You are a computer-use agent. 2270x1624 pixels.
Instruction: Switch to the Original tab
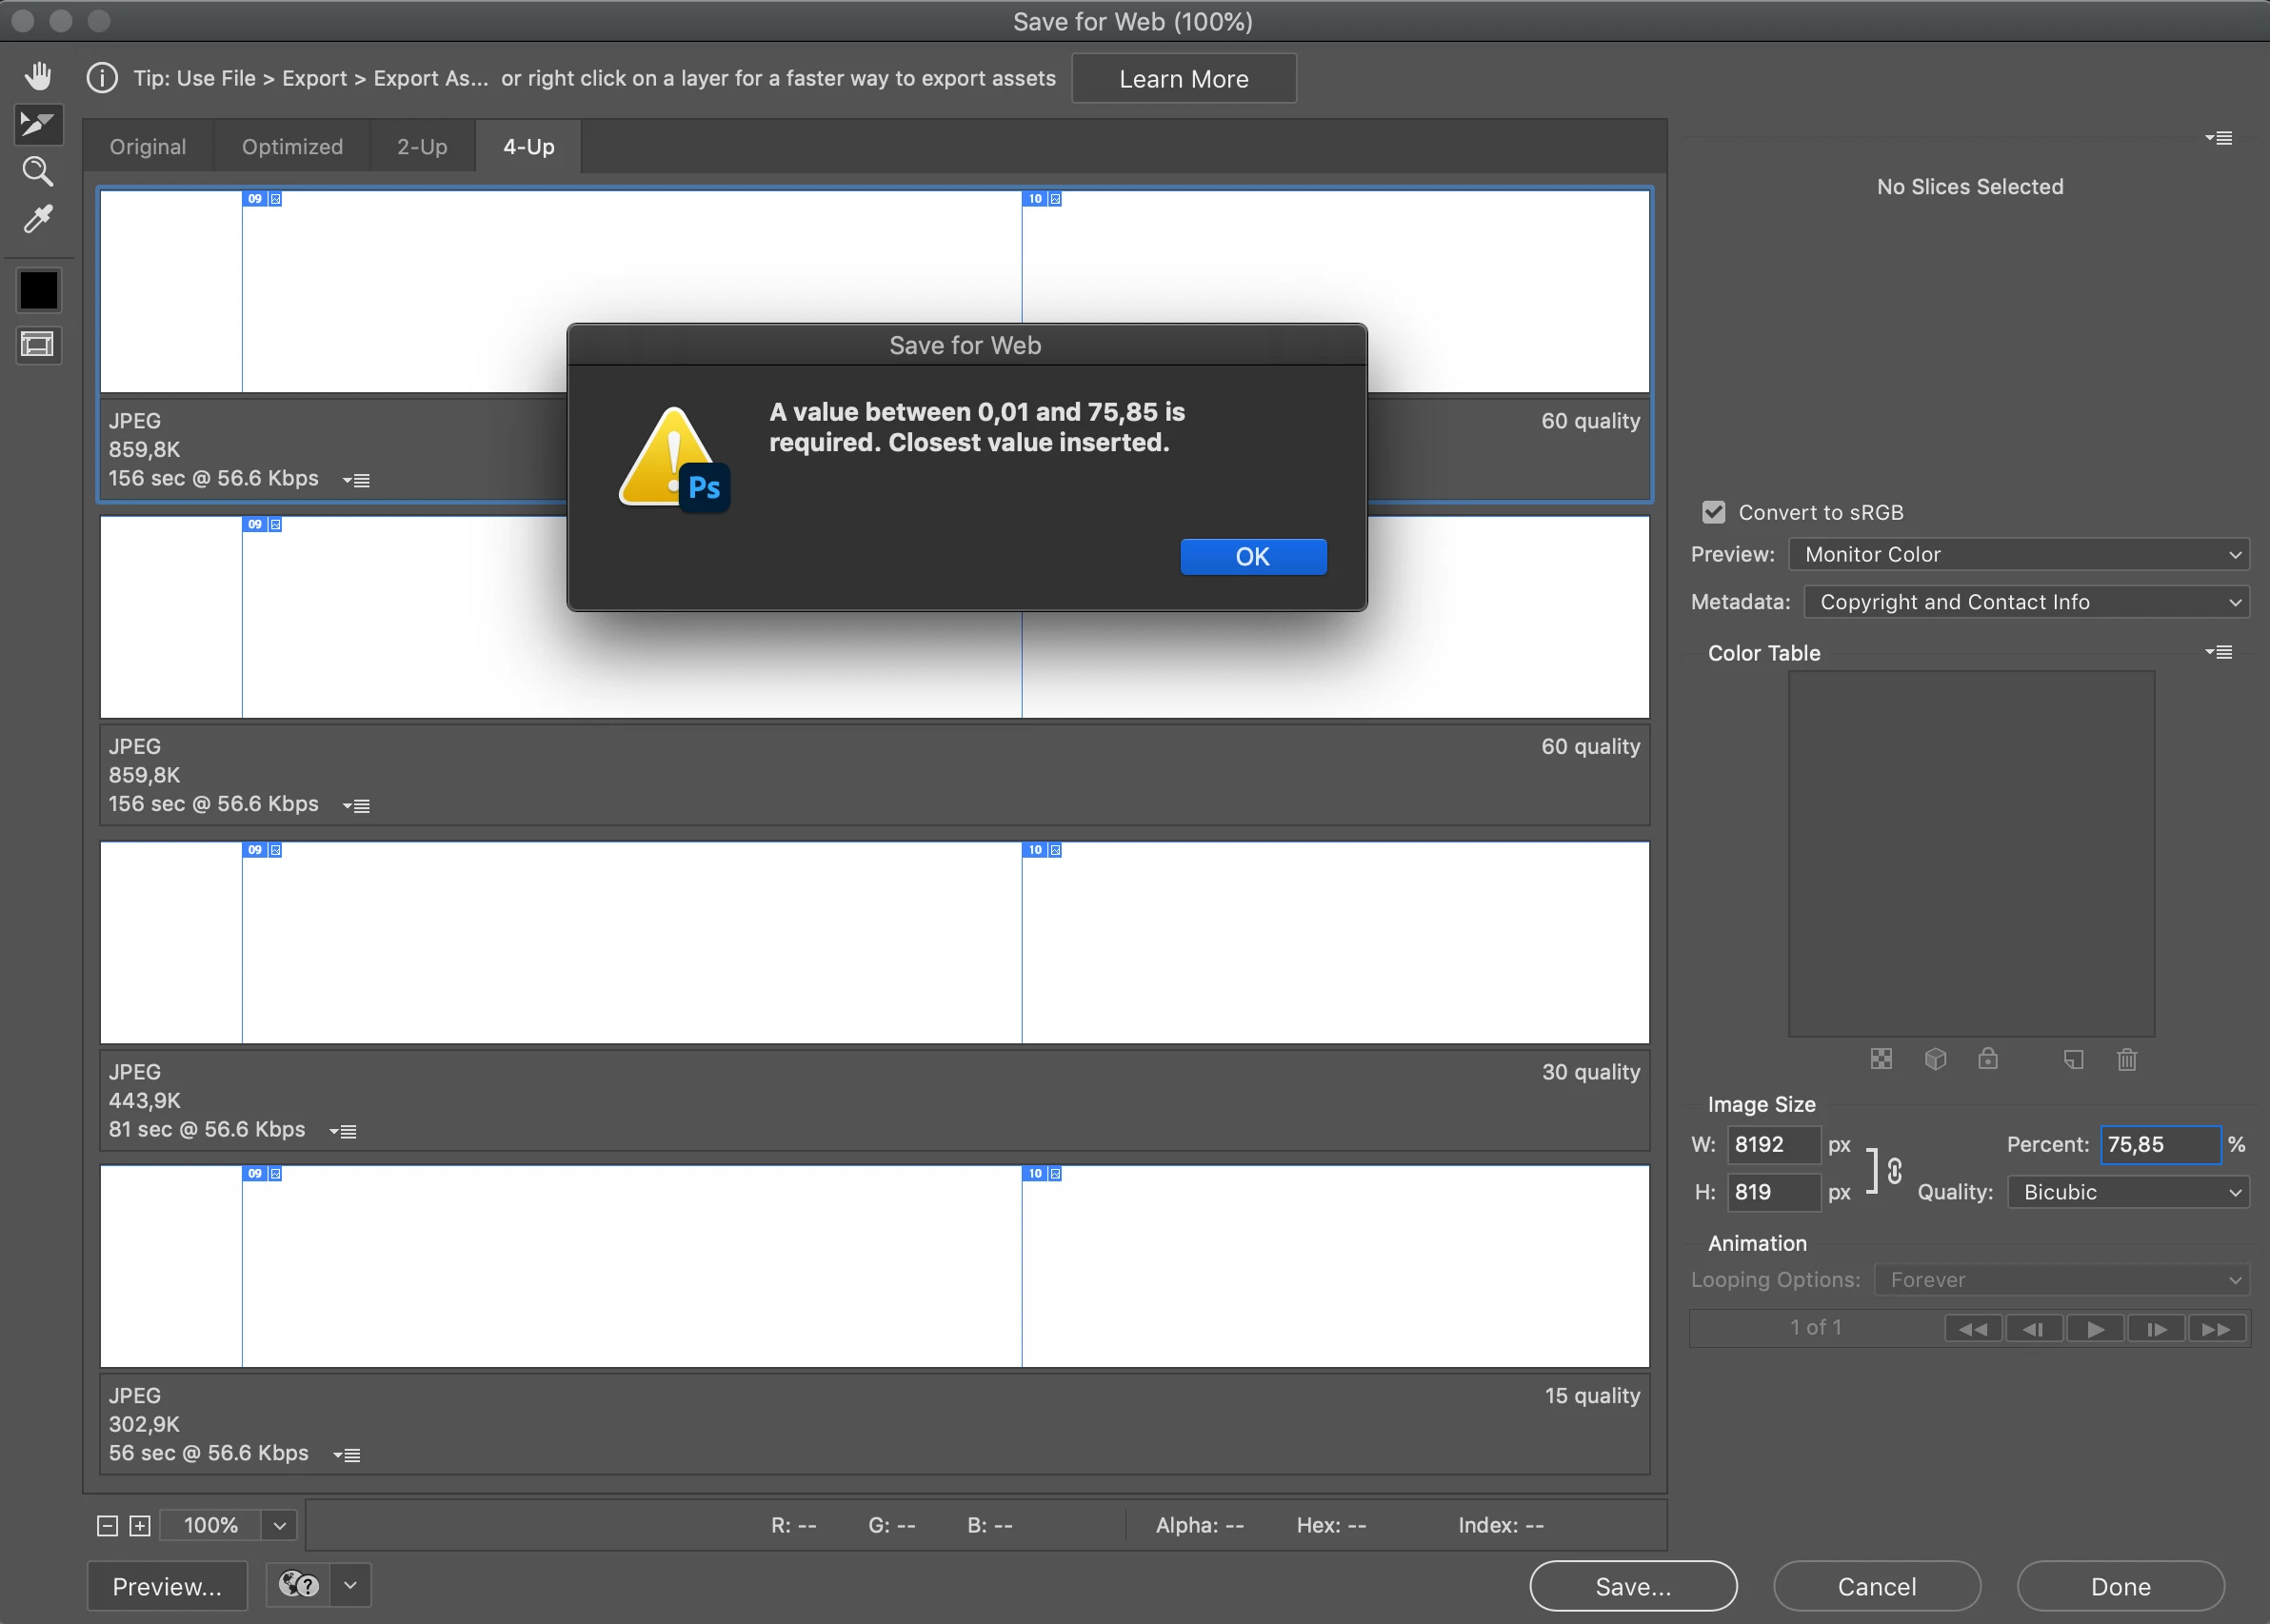click(x=148, y=147)
